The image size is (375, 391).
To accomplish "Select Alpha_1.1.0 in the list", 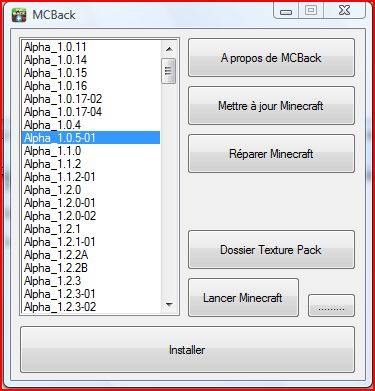I will point(91,151).
